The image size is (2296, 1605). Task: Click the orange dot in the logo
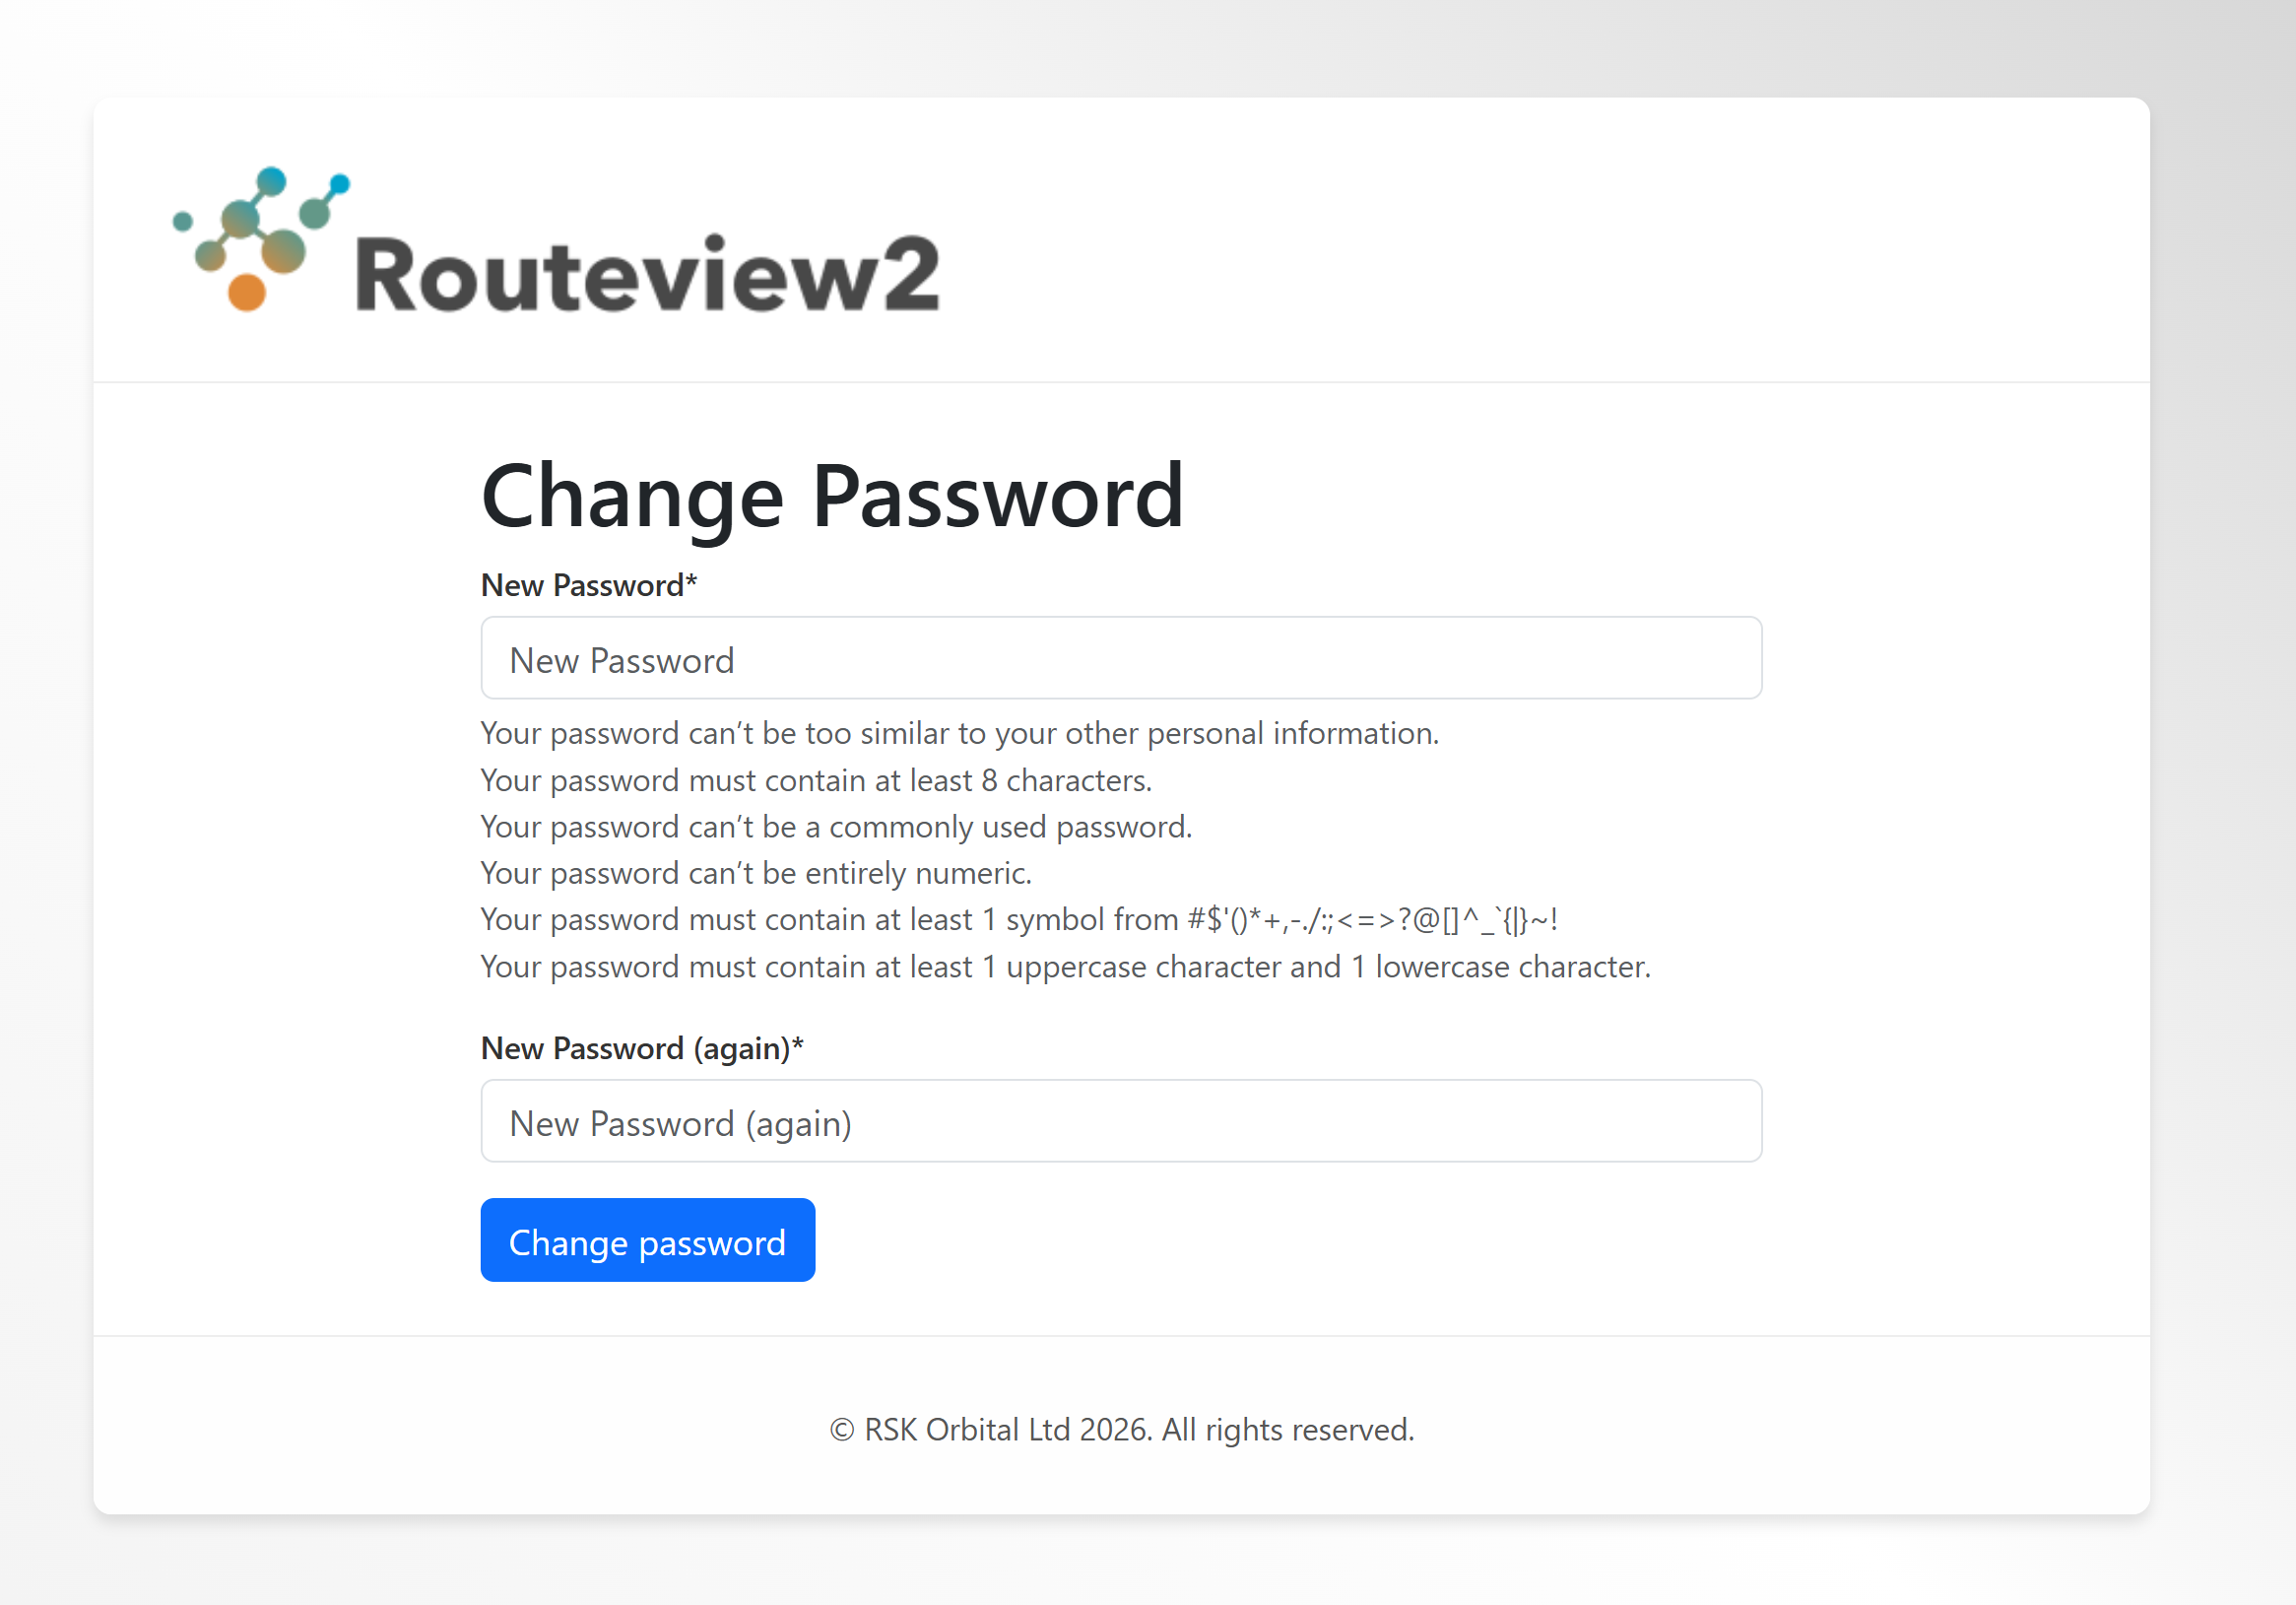pyautogui.click(x=247, y=292)
